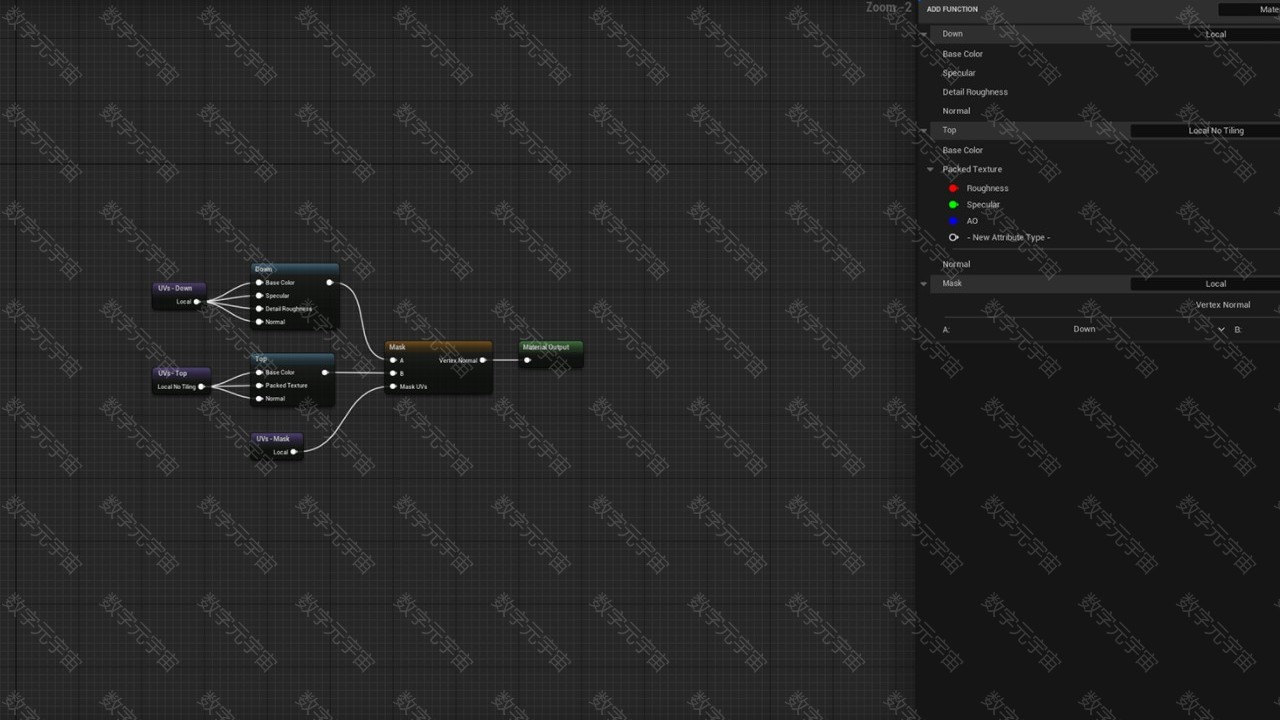
Task: Click the Packed Texture input pin on Top node
Action: [x=259, y=385]
